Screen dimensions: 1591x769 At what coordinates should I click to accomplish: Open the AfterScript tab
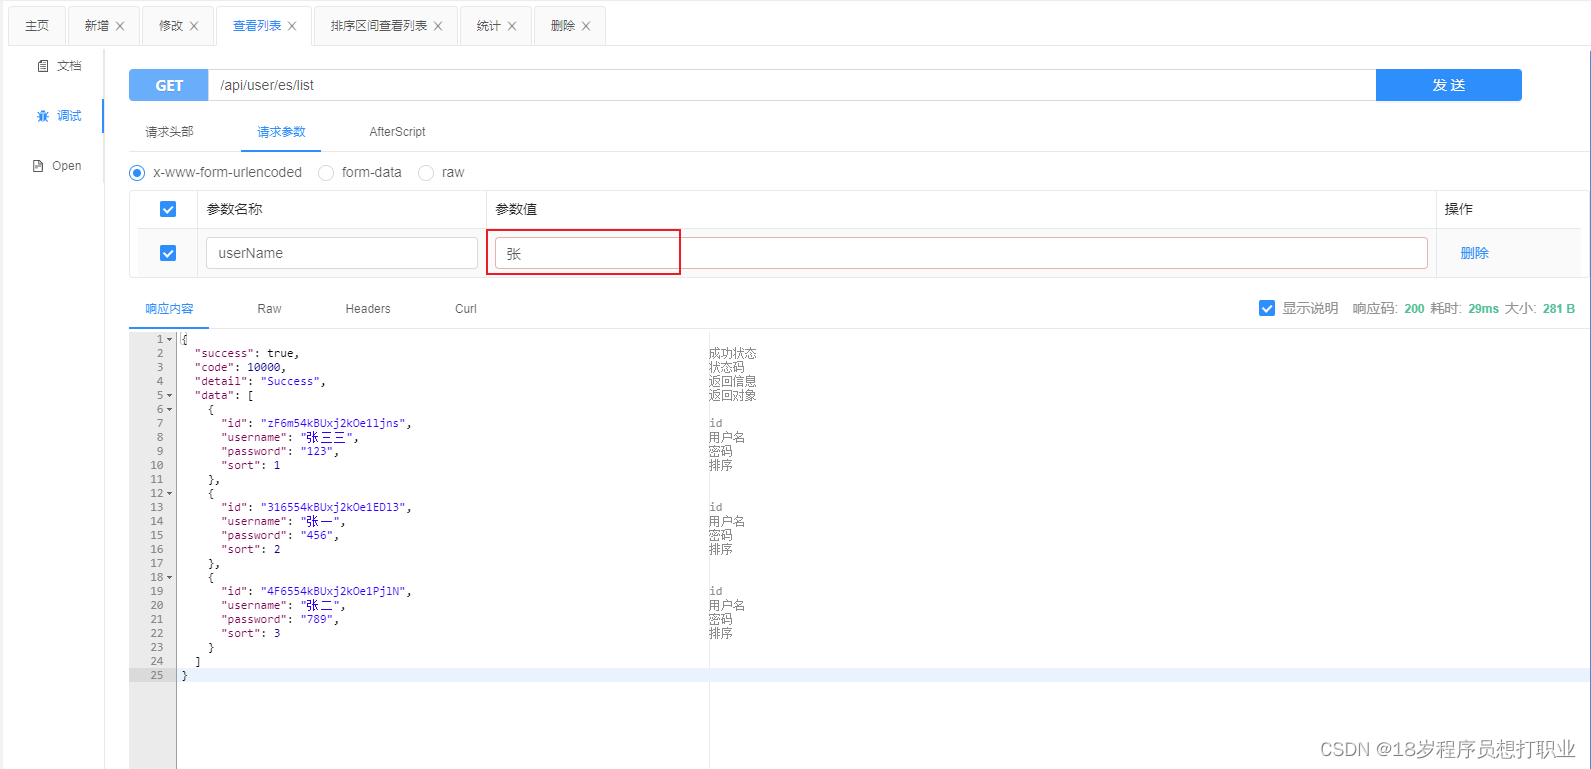[x=397, y=132]
